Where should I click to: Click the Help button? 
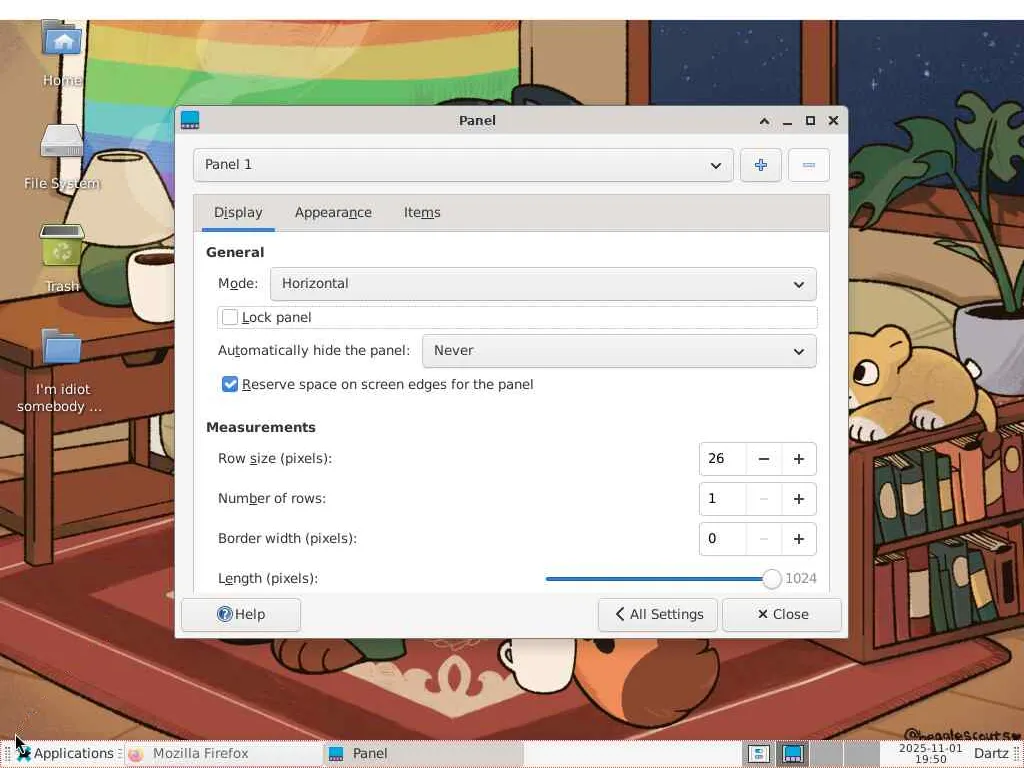click(241, 615)
